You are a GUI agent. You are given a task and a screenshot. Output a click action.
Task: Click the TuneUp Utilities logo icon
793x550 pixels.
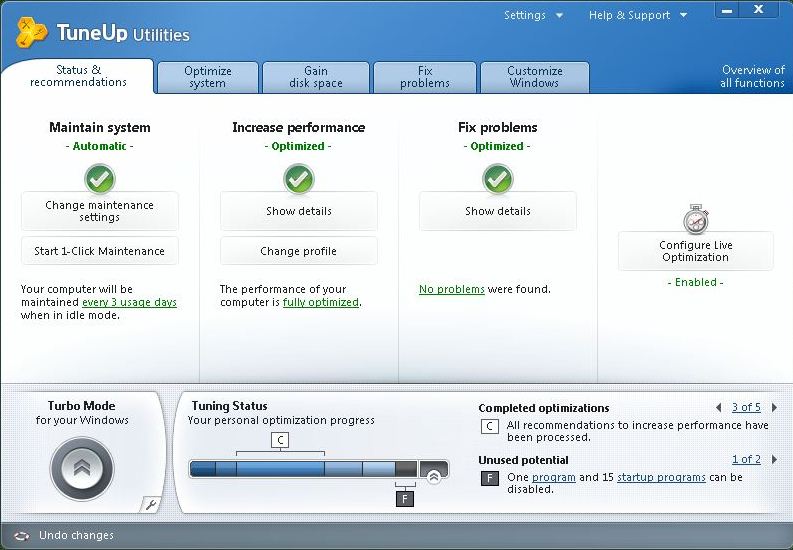click(31, 32)
